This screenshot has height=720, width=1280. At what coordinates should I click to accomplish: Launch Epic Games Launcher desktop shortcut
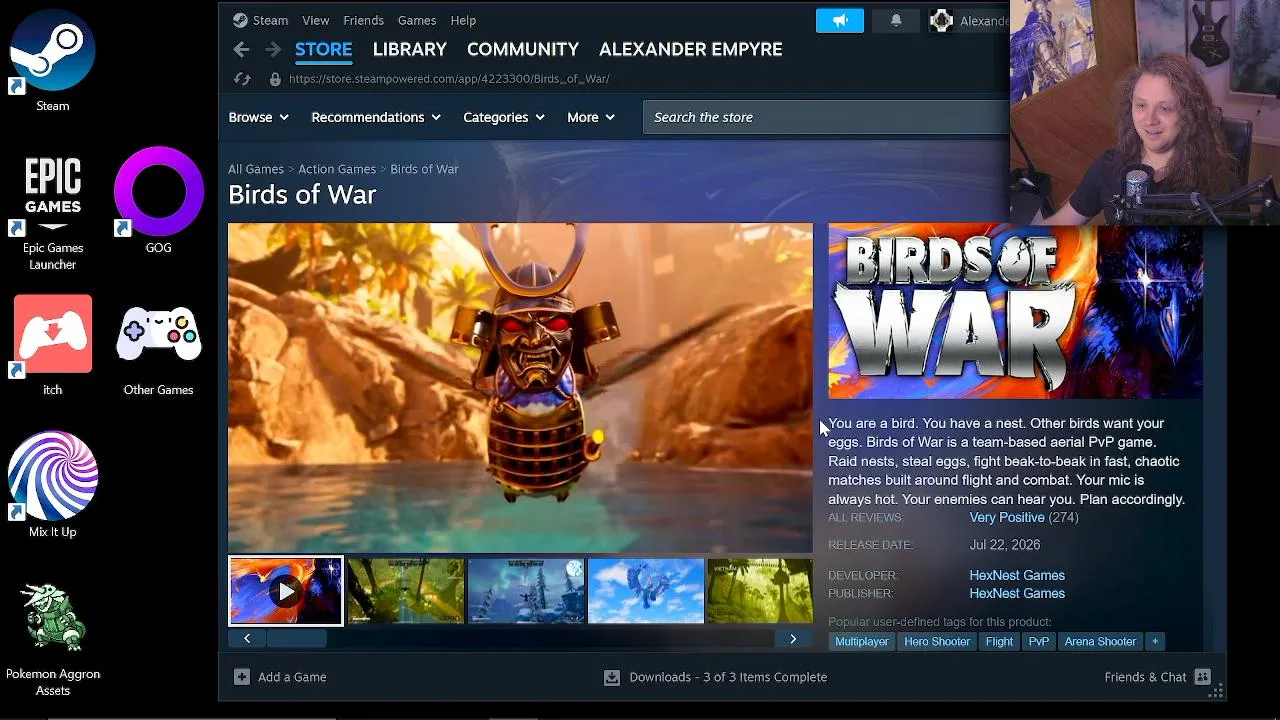pos(53,212)
